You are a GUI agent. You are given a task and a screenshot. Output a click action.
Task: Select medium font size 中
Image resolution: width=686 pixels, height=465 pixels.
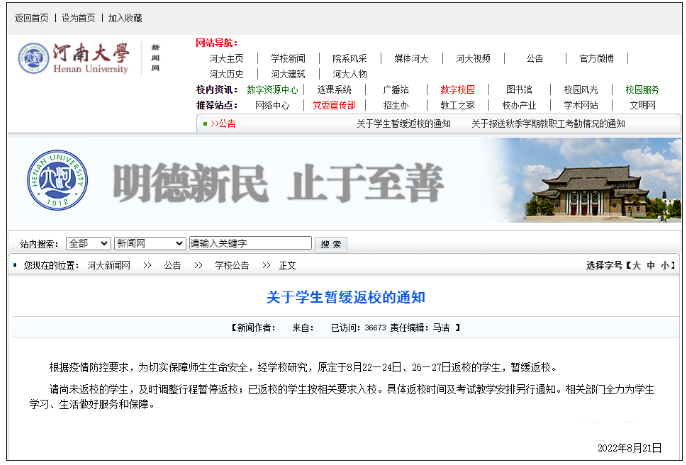pyautogui.click(x=650, y=266)
